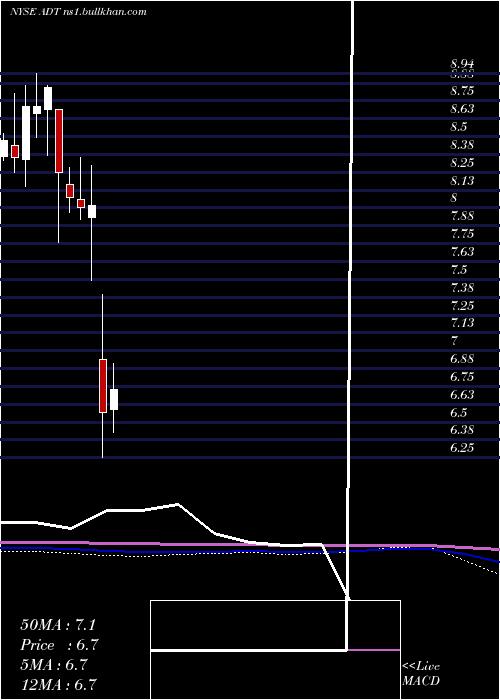Click the 7.88 price axis label

pos(462,216)
